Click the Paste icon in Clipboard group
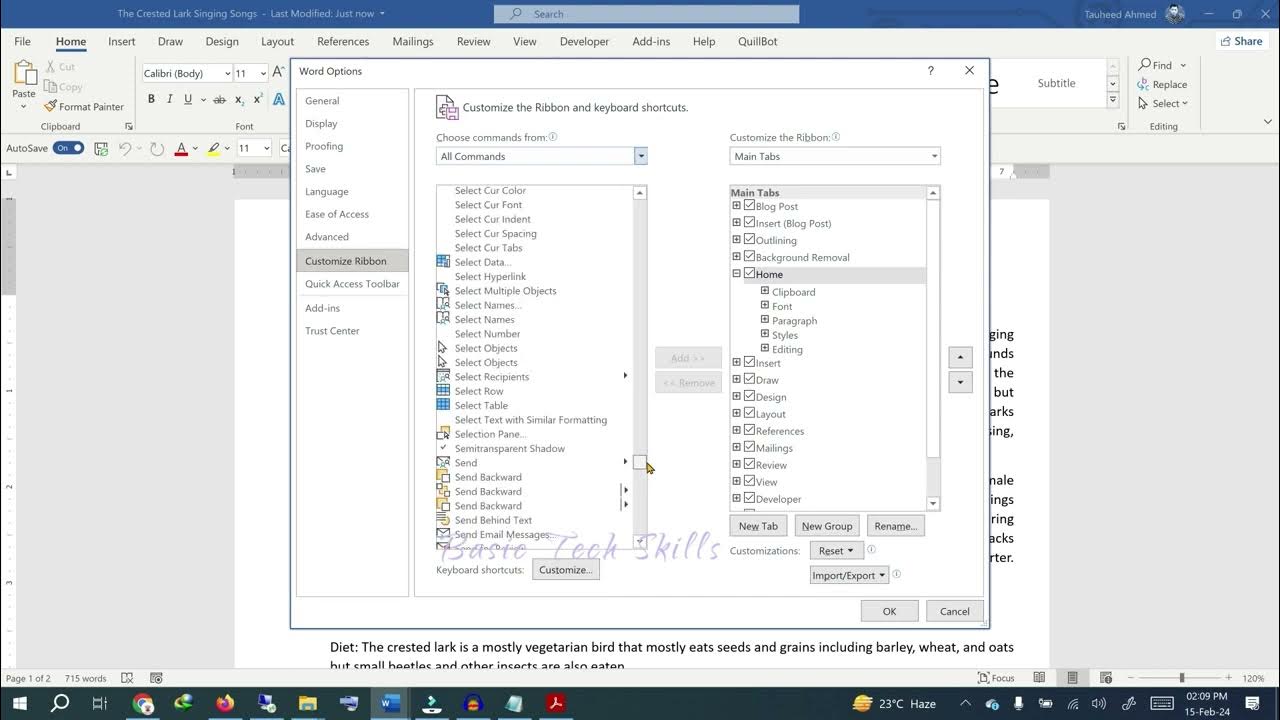 click(x=24, y=75)
